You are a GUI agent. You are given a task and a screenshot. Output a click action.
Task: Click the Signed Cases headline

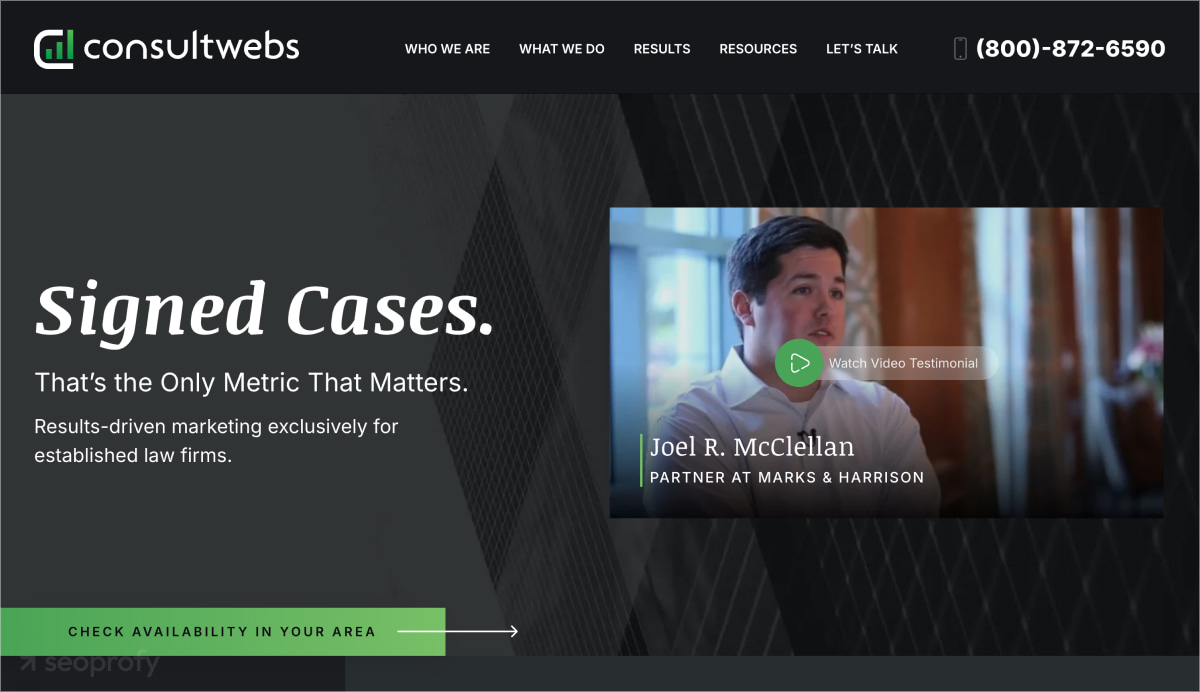click(265, 309)
